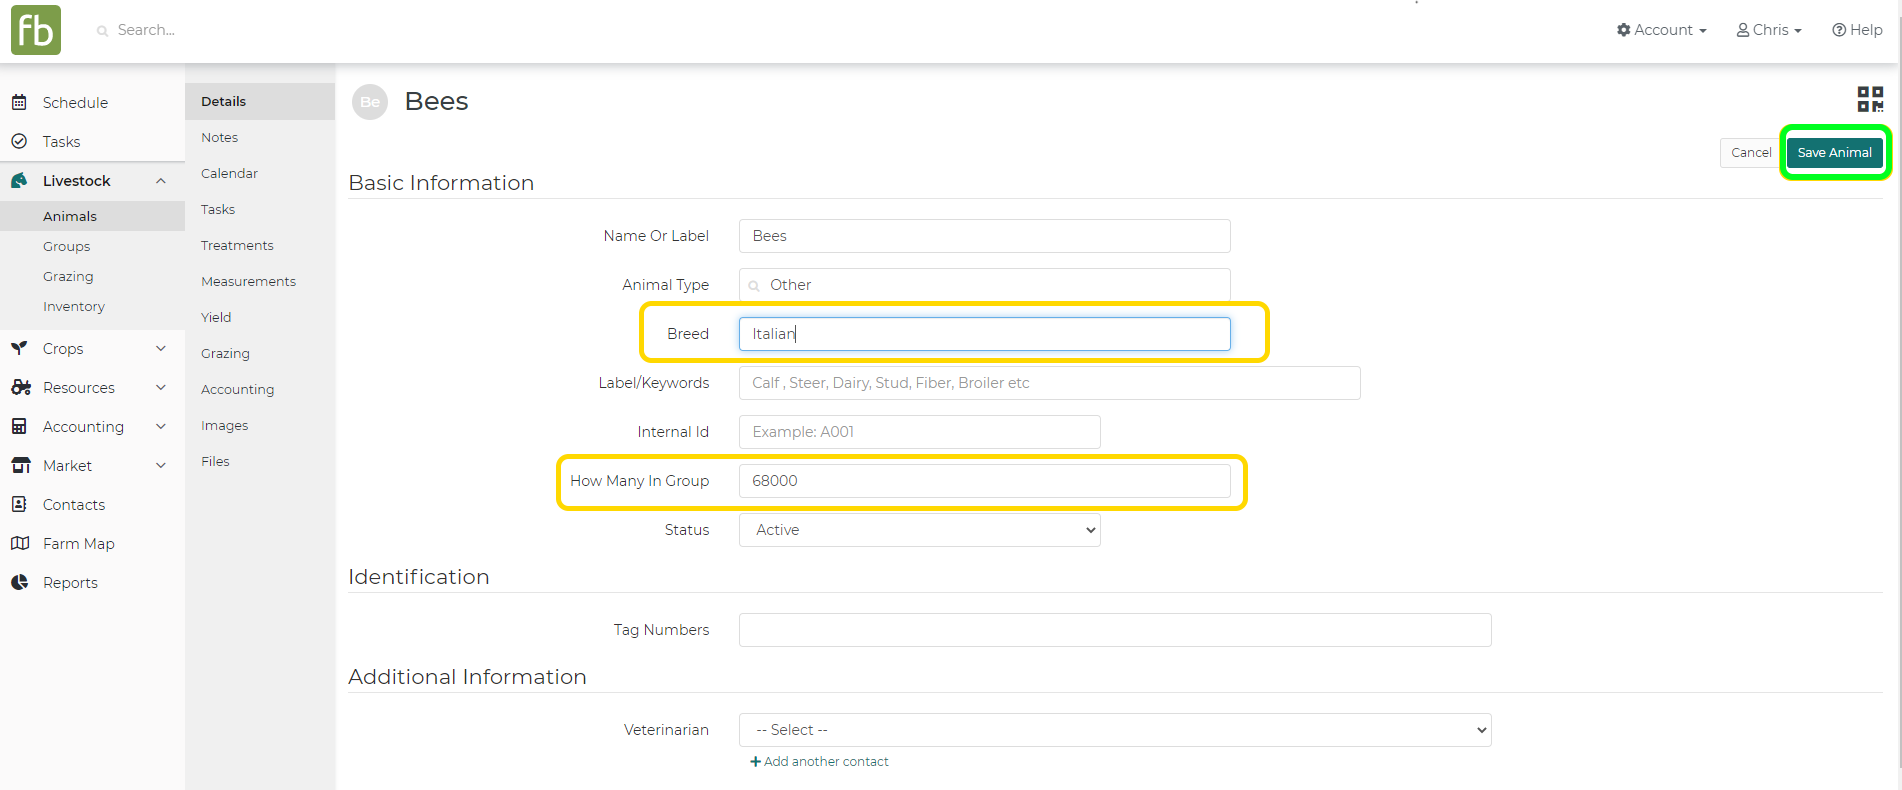The image size is (1902, 790).
Task: Open the Measurements tab
Action: pyautogui.click(x=248, y=281)
